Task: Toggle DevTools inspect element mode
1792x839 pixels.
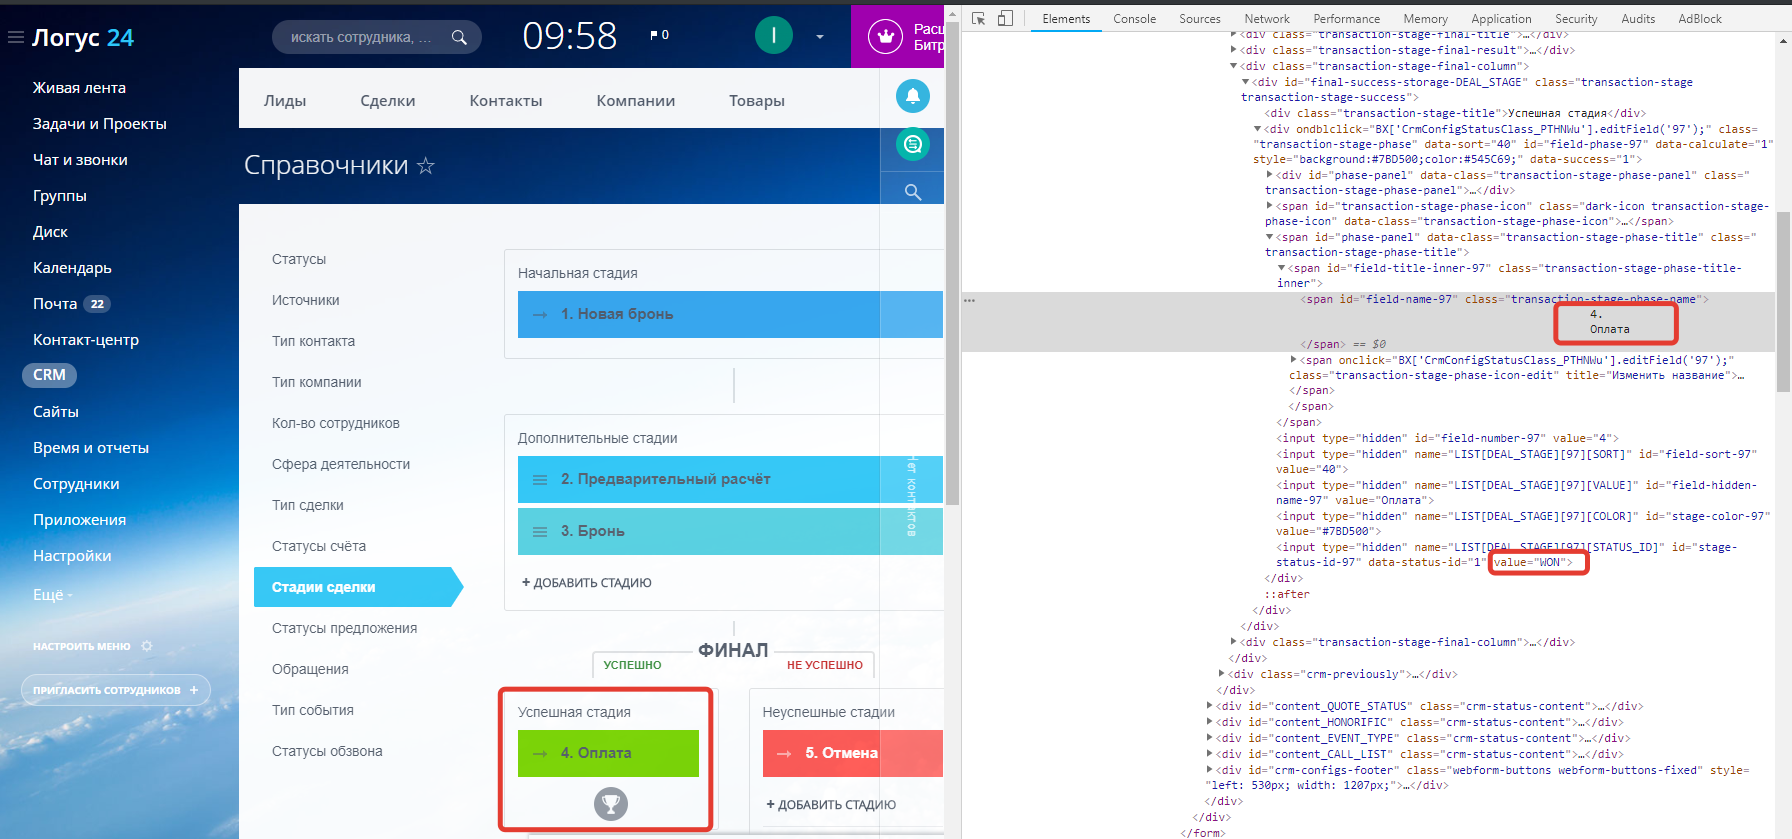Action: point(979,18)
